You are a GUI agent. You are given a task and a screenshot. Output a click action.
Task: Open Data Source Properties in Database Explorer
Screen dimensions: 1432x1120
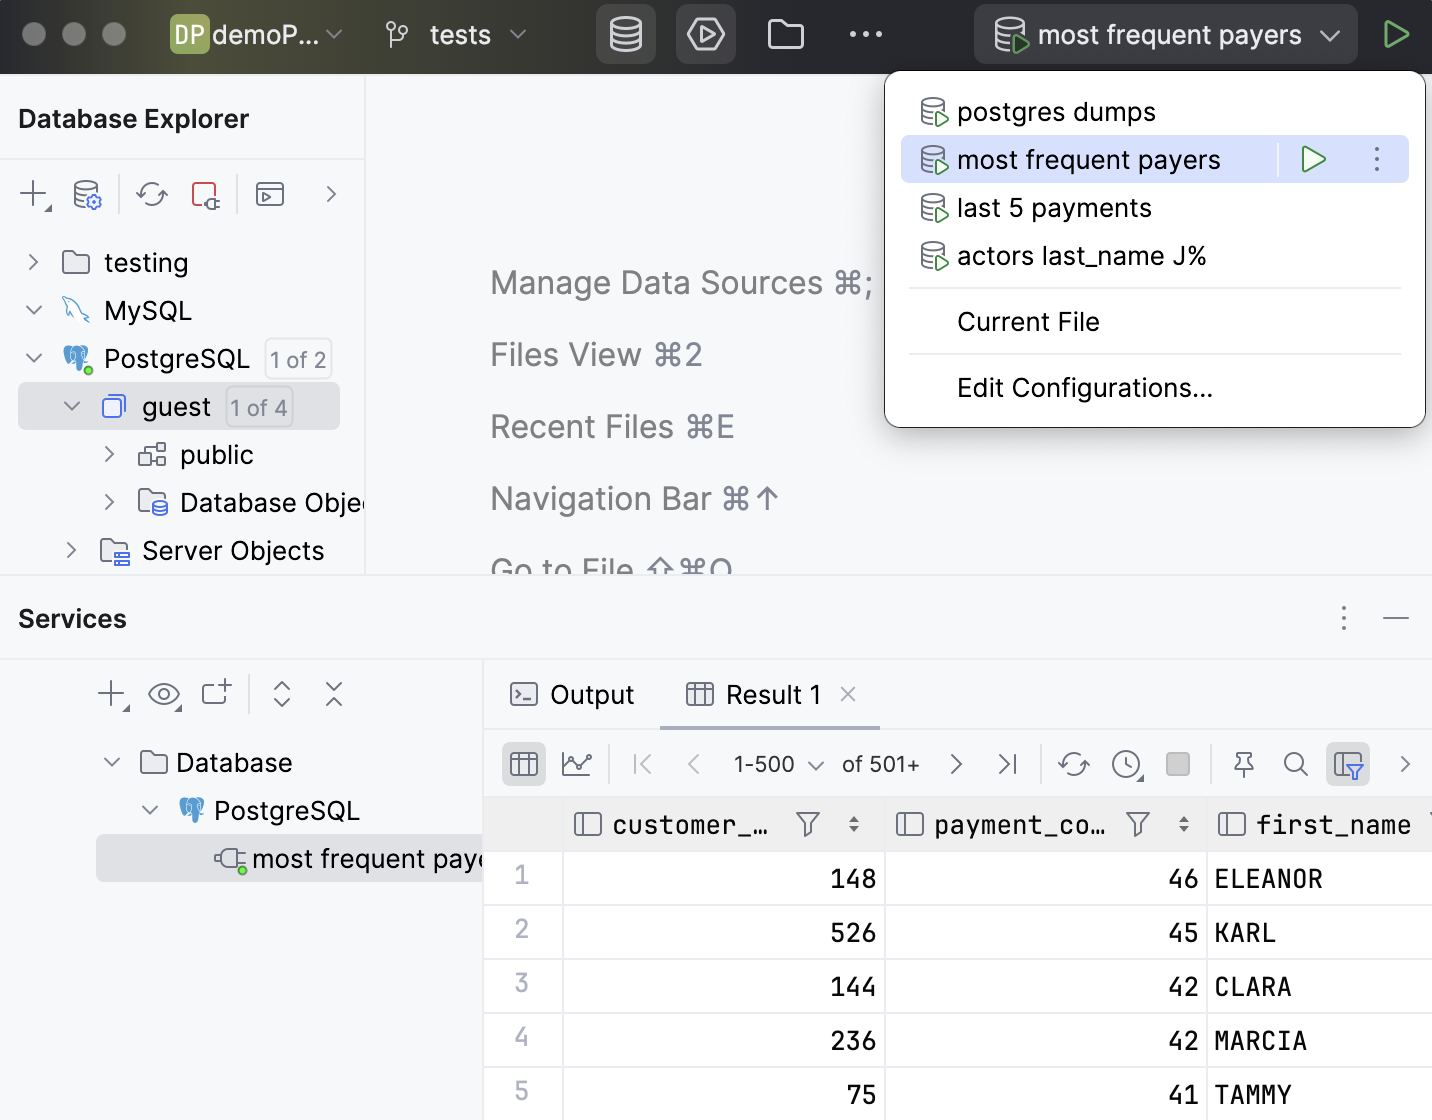pyautogui.click(x=87, y=194)
